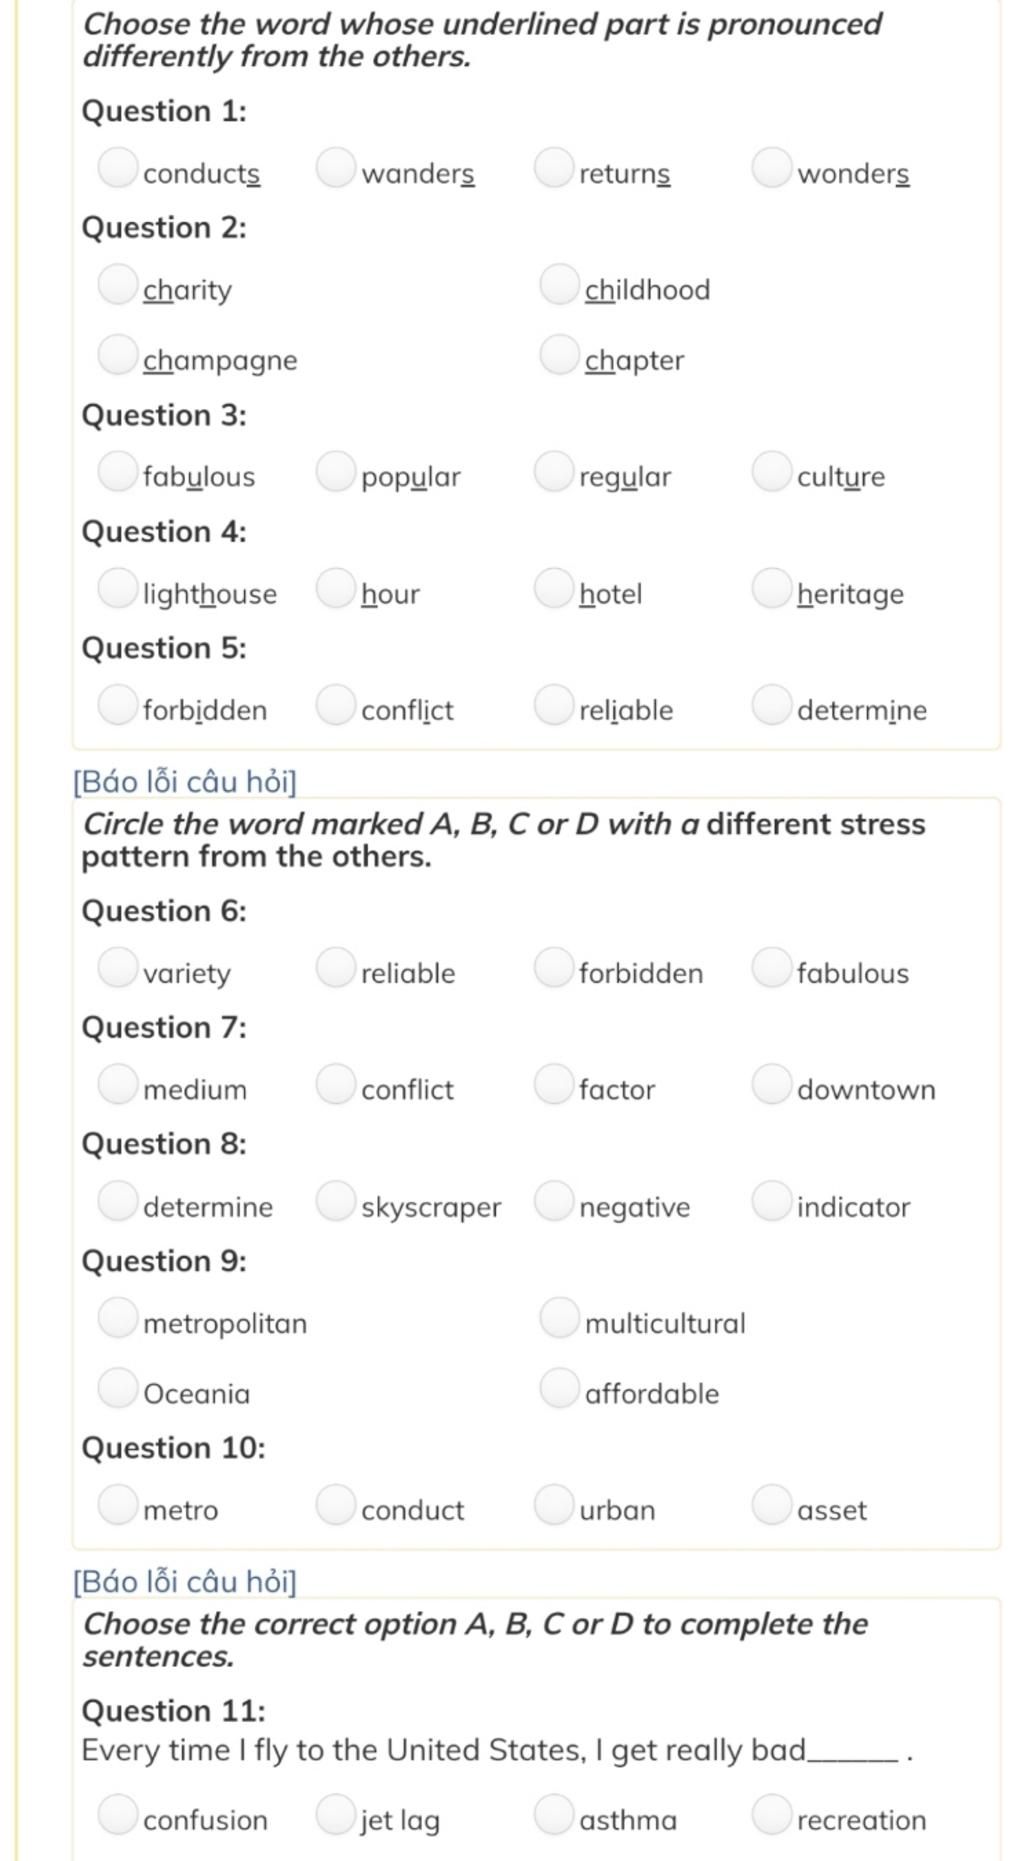
Task: Choose 'culture' option in Question 3
Action: (x=772, y=471)
